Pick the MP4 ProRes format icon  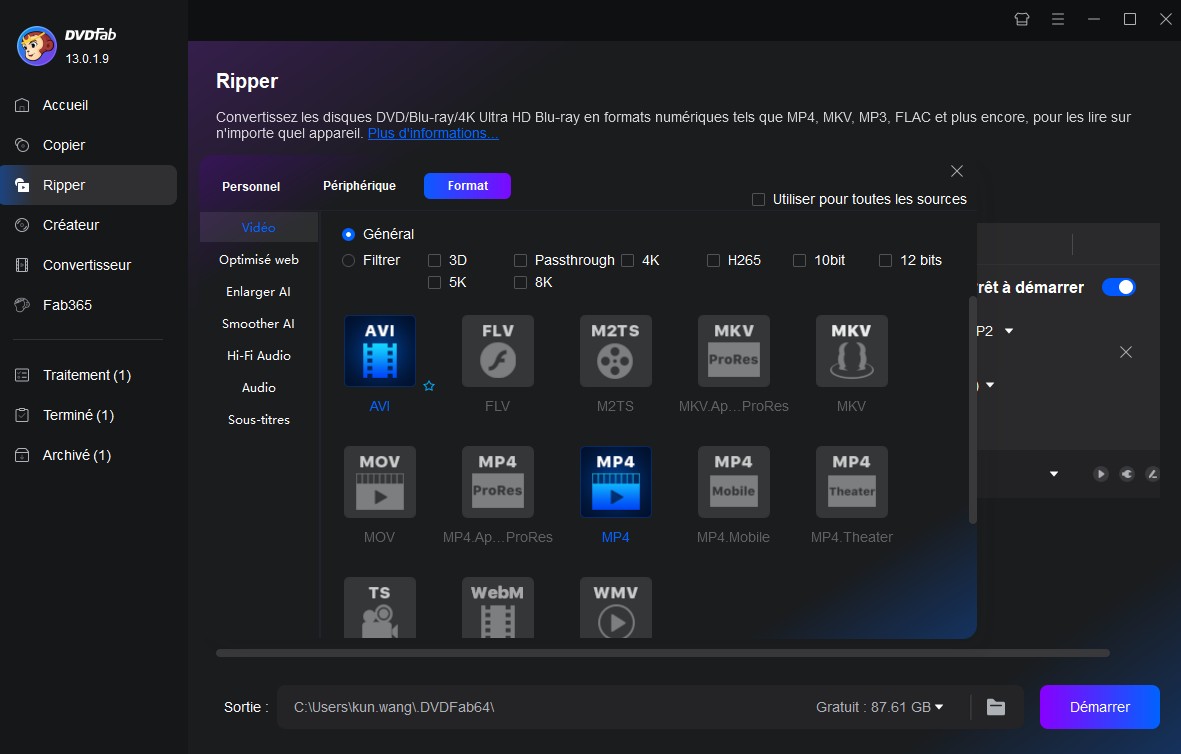coord(498,482)
